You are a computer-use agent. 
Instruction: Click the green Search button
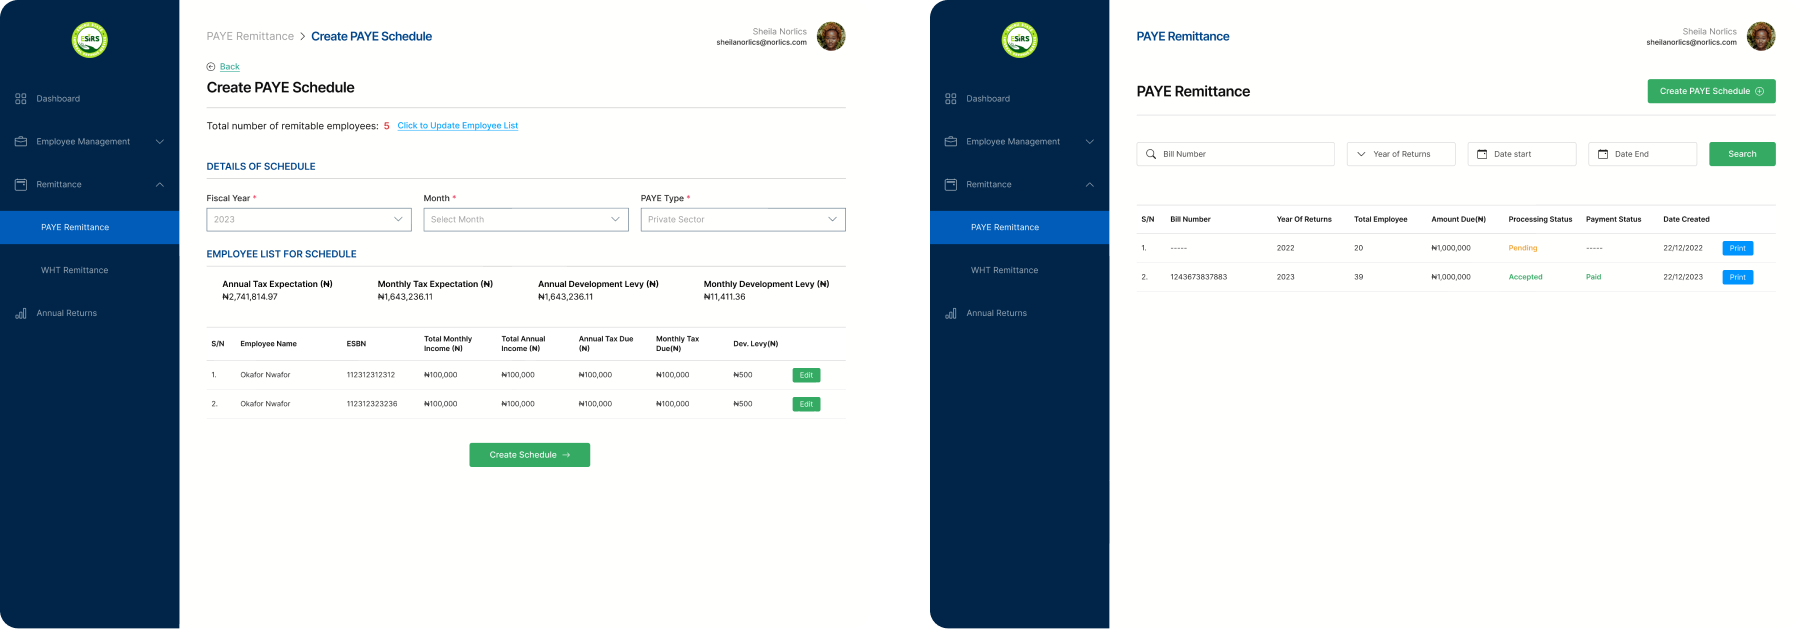(x=1743, y=154)
